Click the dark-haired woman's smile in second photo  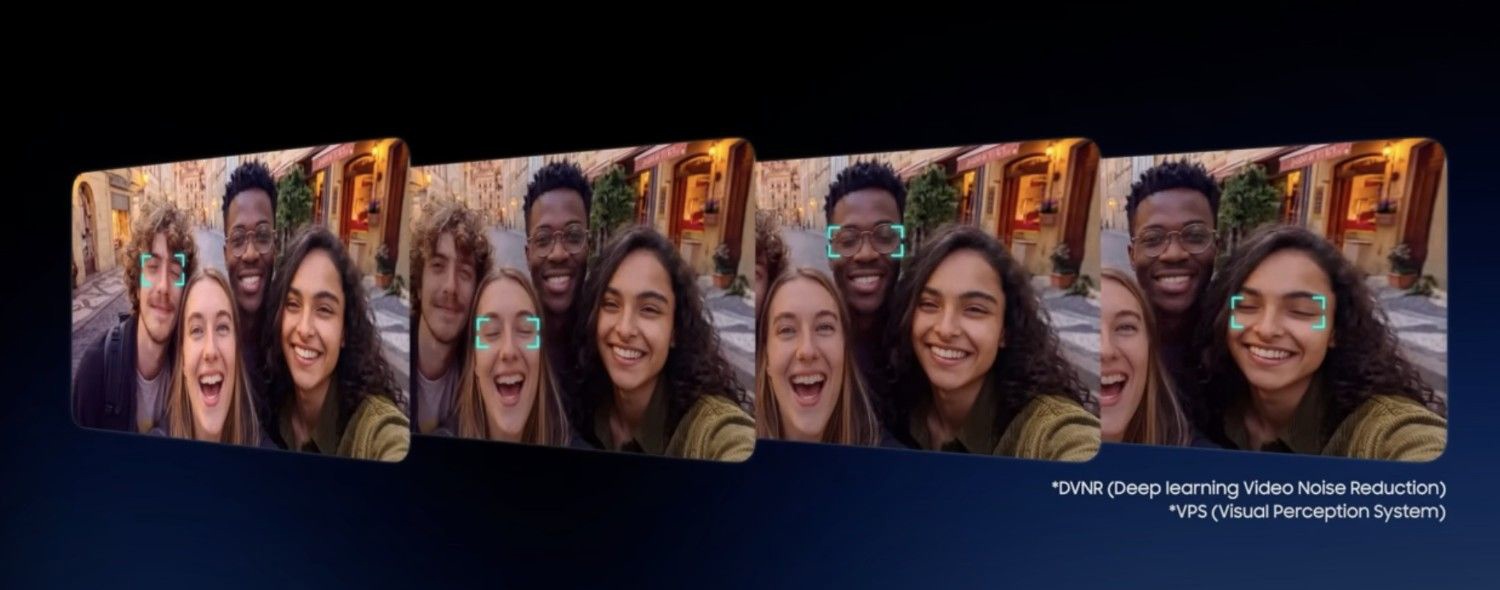[x=628, y=355]
